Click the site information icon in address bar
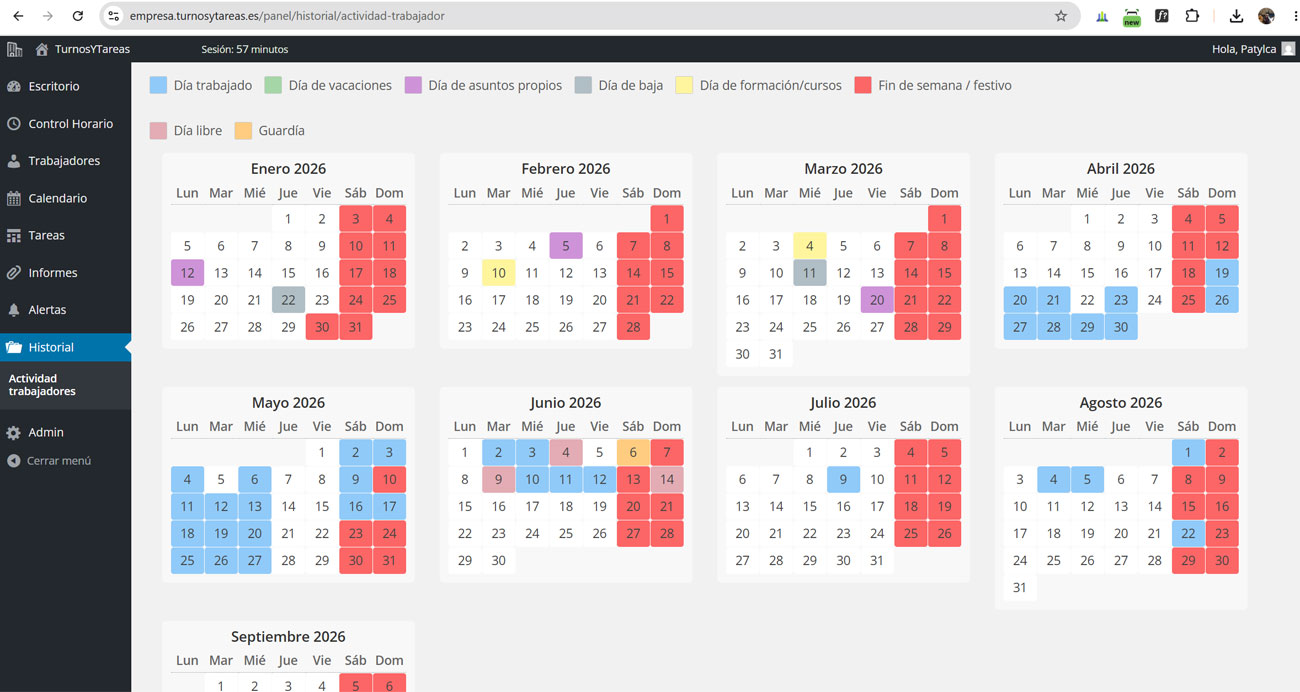1300x692 pixels. click(113, 16)
